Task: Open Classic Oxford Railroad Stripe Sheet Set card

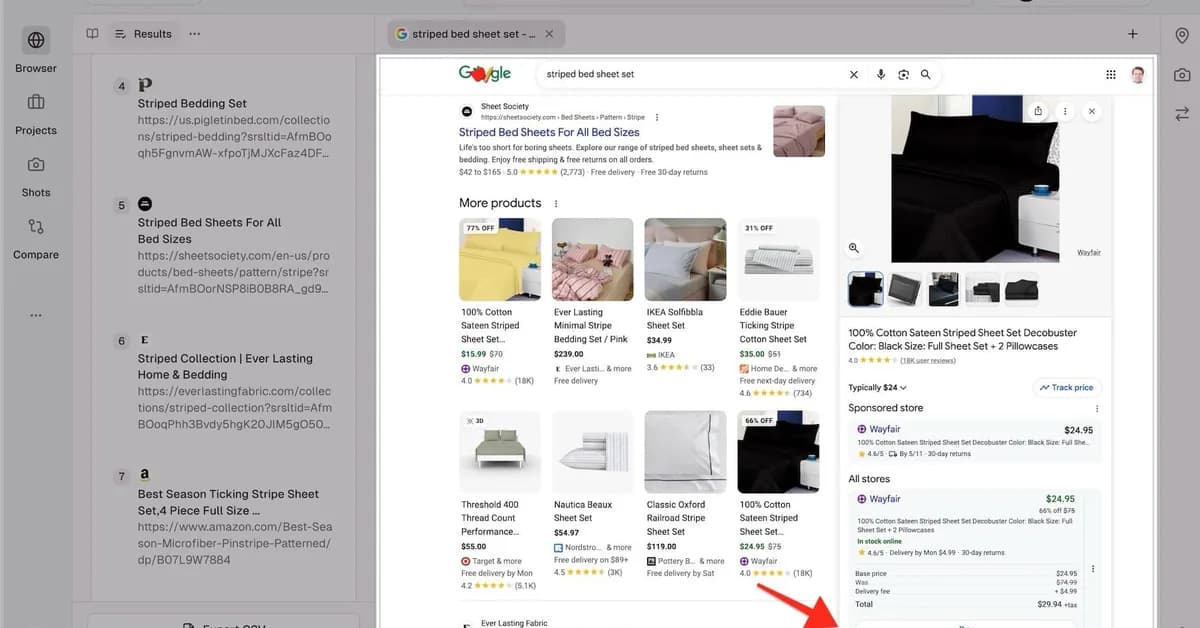Action: coord(686,494)
